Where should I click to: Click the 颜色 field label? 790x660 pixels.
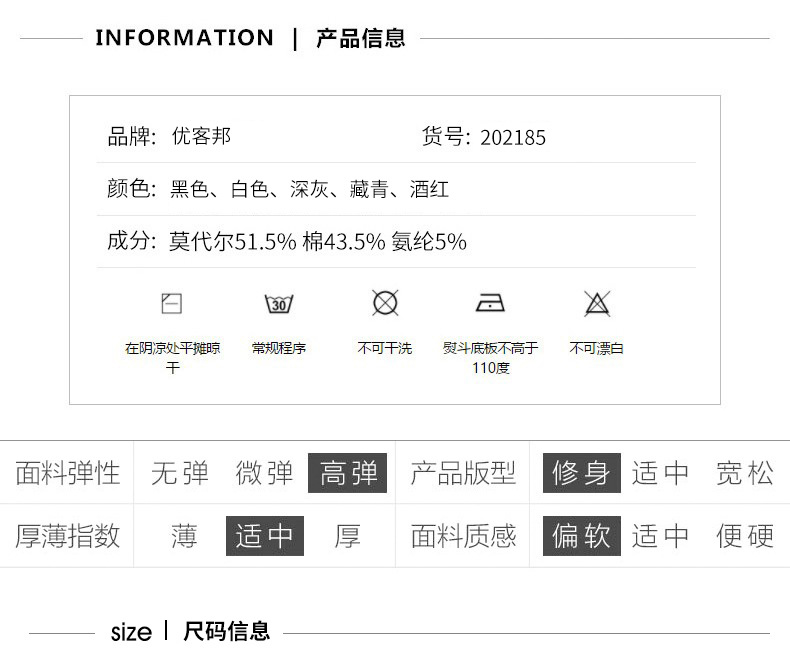tap(130, 189)
